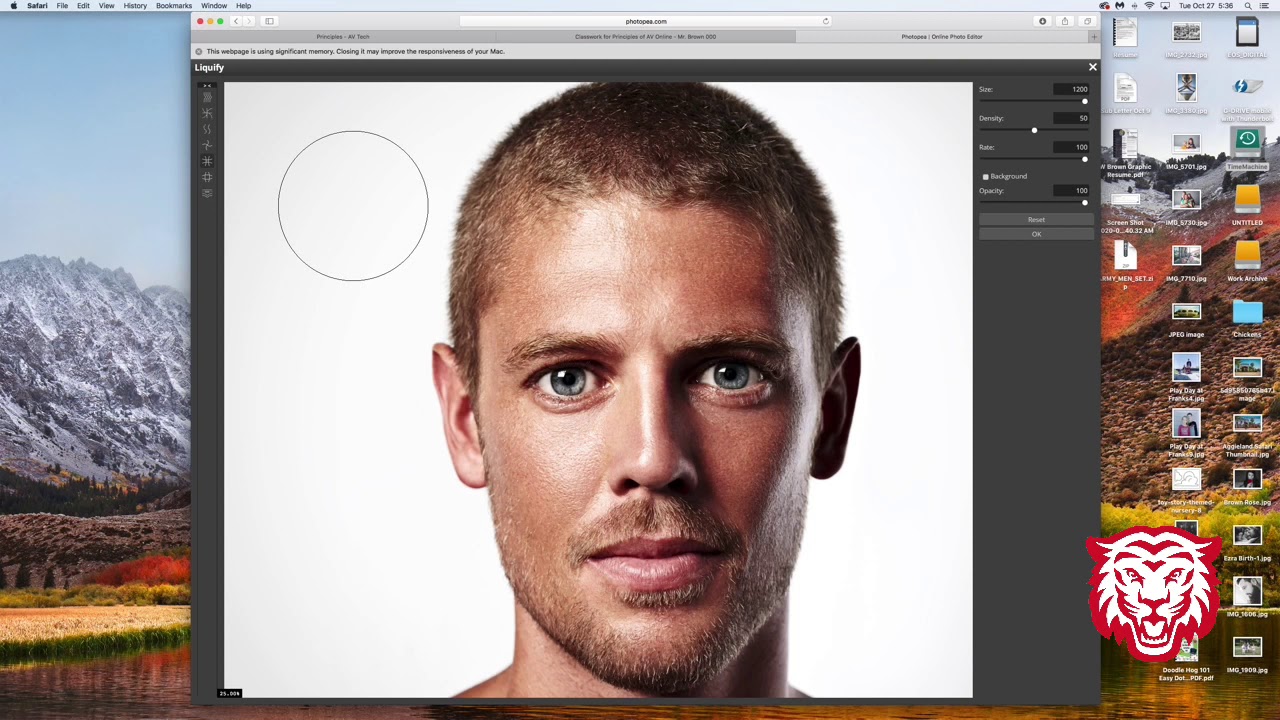Select IMG_7710.jpg on desktop
Screen dimensions: 1280x720
click(x=1186, y=263)
